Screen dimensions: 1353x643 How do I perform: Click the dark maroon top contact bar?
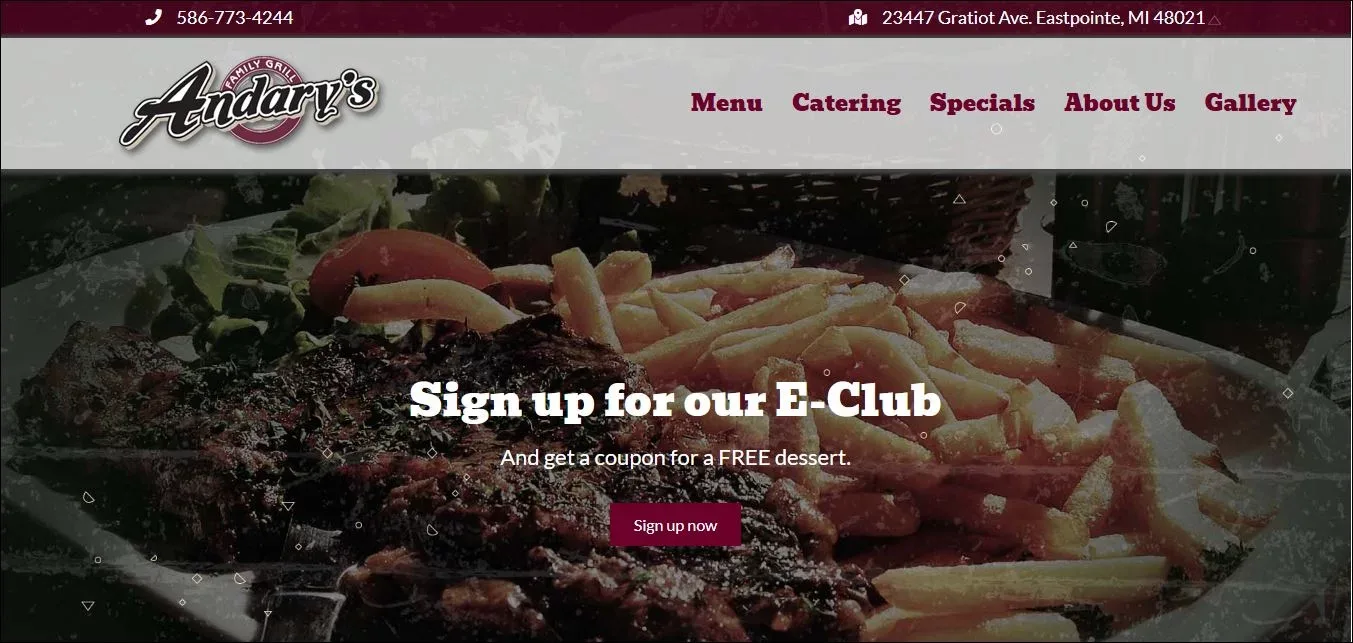676,18
